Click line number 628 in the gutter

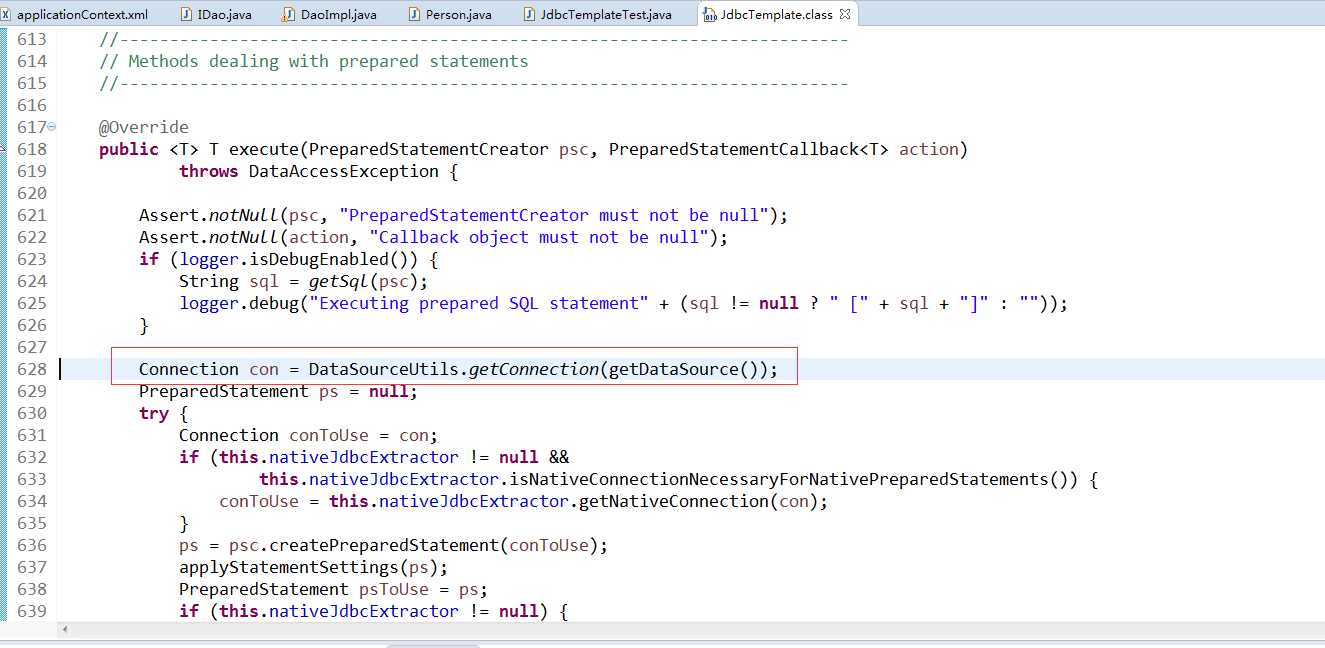pyautogui.click(x=32, y=369)
